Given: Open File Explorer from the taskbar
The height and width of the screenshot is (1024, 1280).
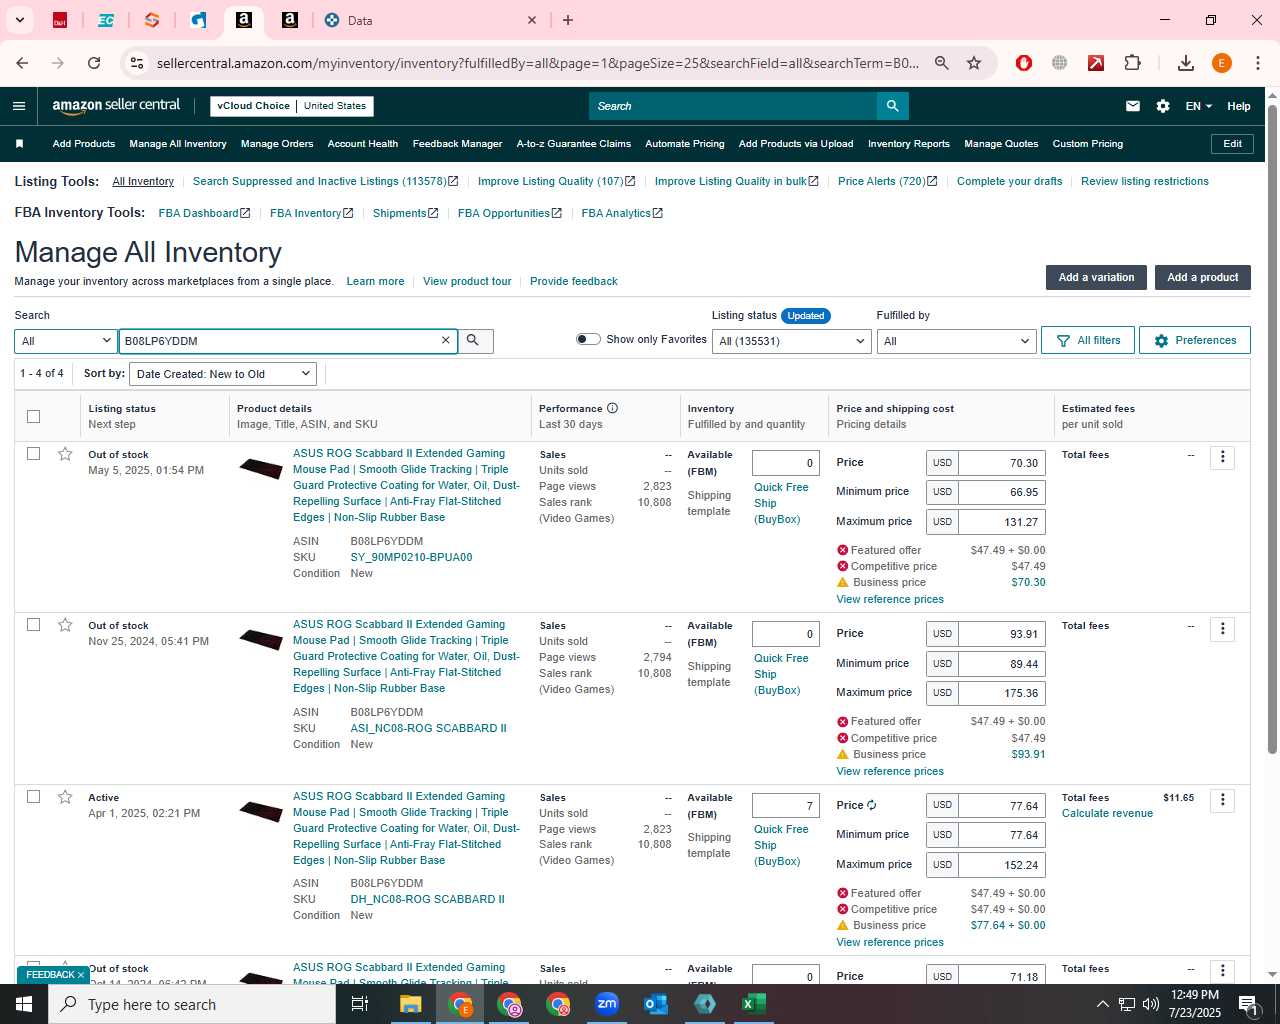Looking at the screenshot, I should (x=411, y=1004).
